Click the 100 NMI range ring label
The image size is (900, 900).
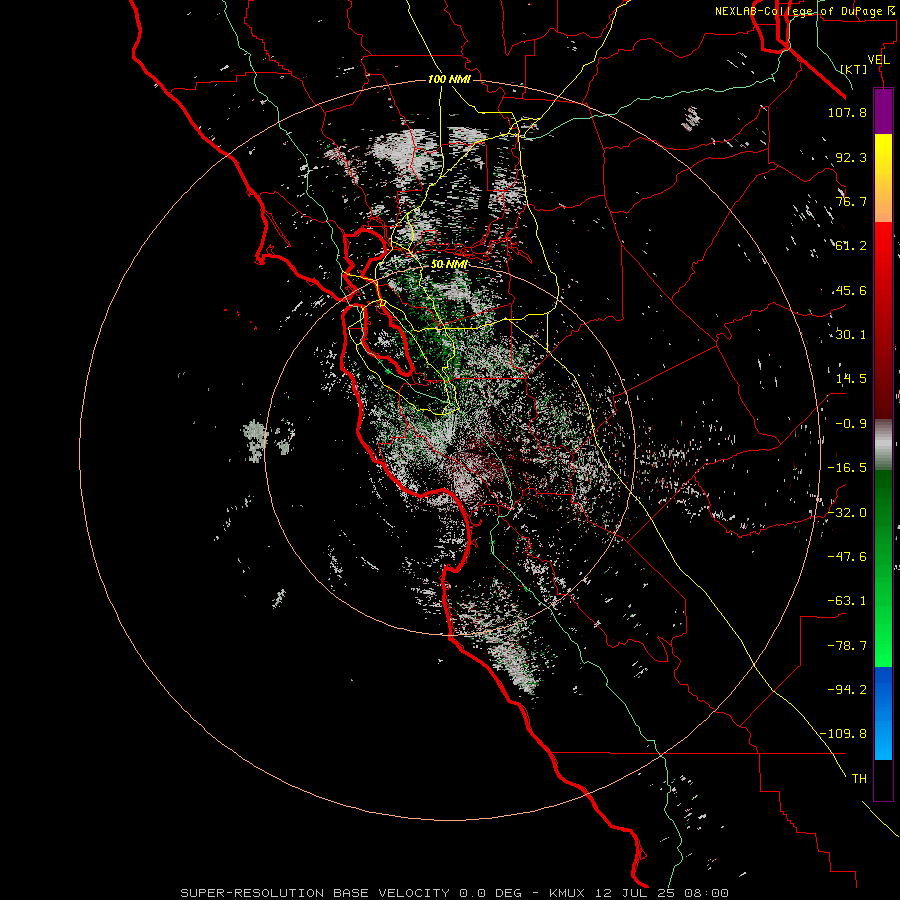[449, 79]
